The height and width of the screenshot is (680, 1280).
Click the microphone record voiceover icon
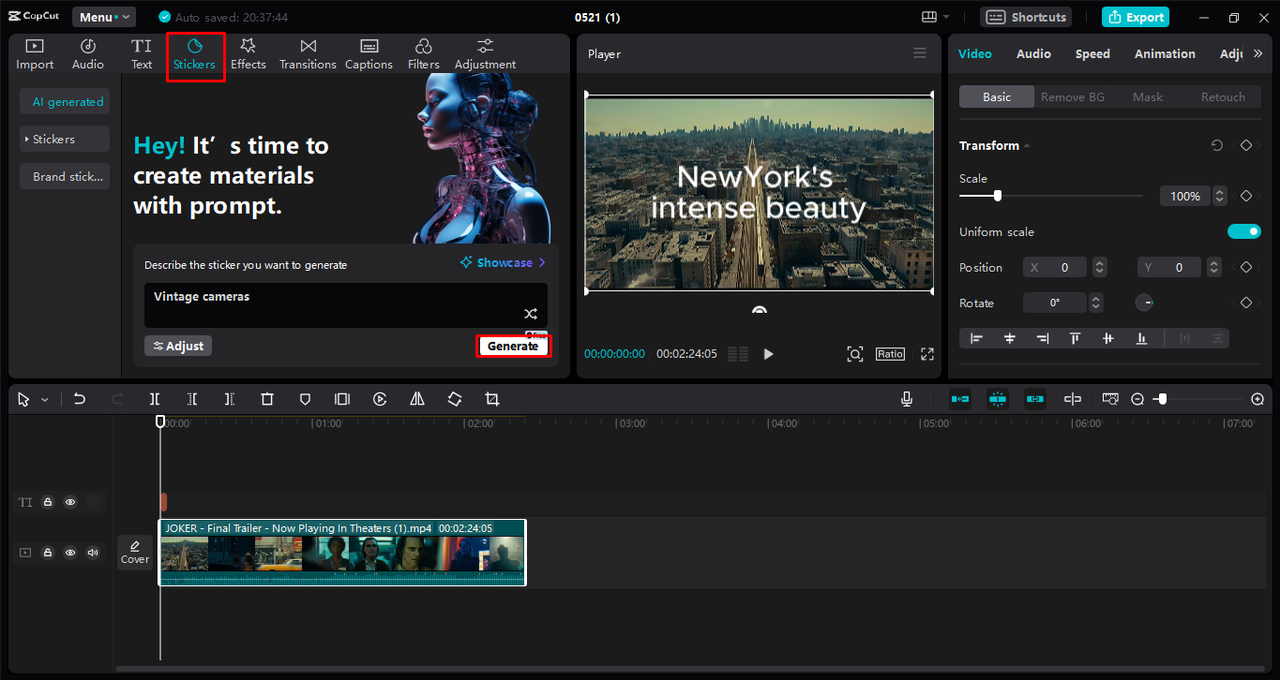[x=906, y=399]
